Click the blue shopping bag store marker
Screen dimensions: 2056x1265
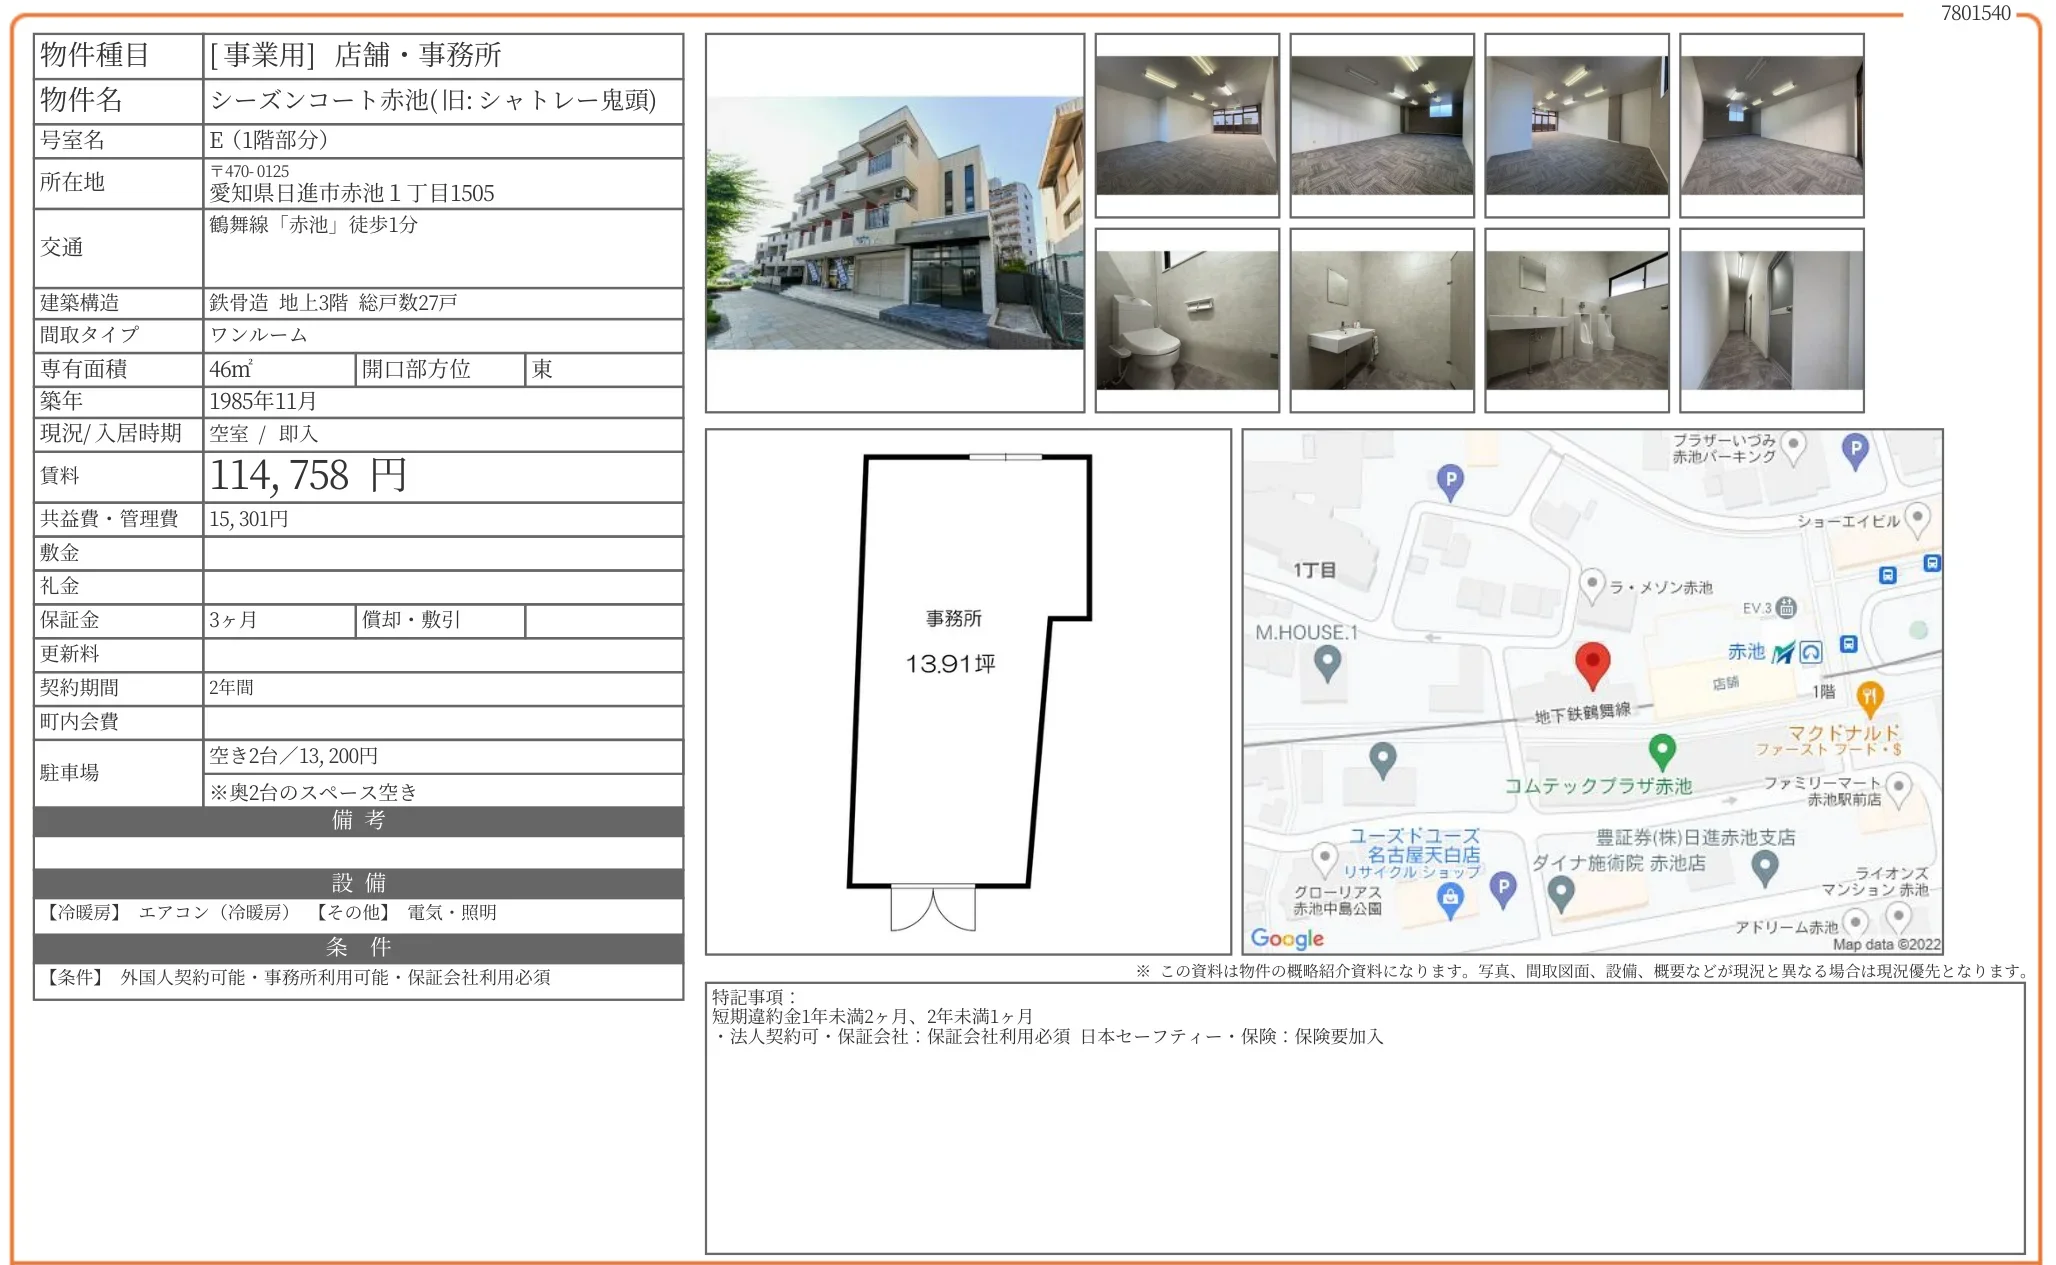point(1450,899)
